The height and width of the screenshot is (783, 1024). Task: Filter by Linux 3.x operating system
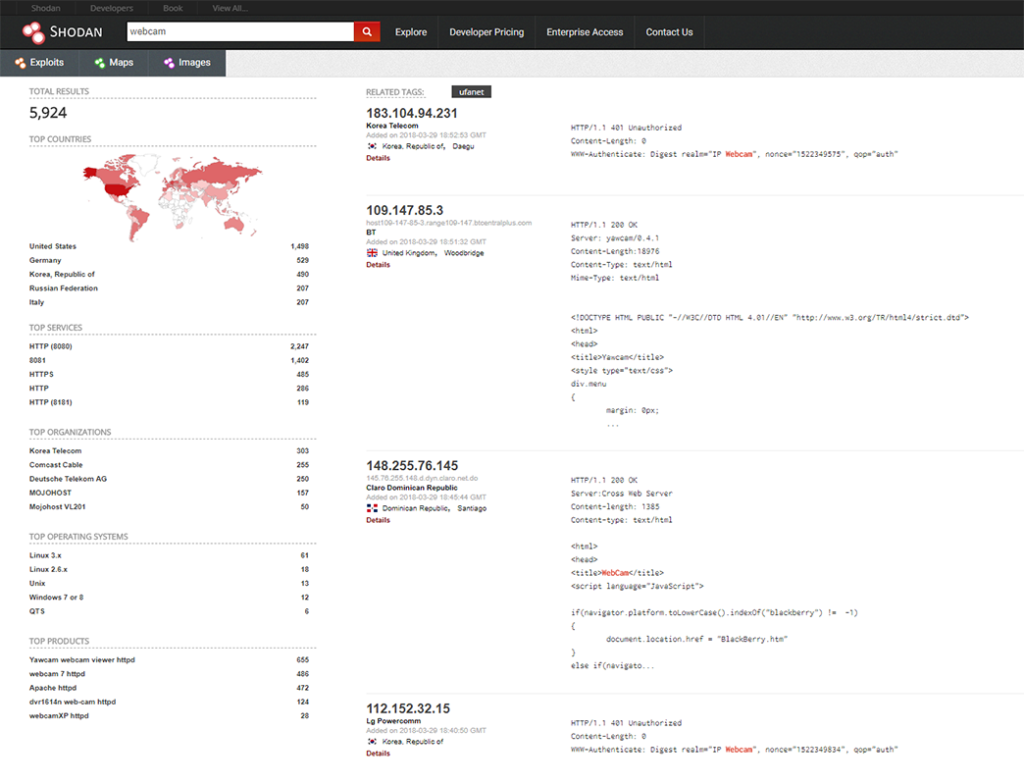pyautogui.click(x=45, y=555)
